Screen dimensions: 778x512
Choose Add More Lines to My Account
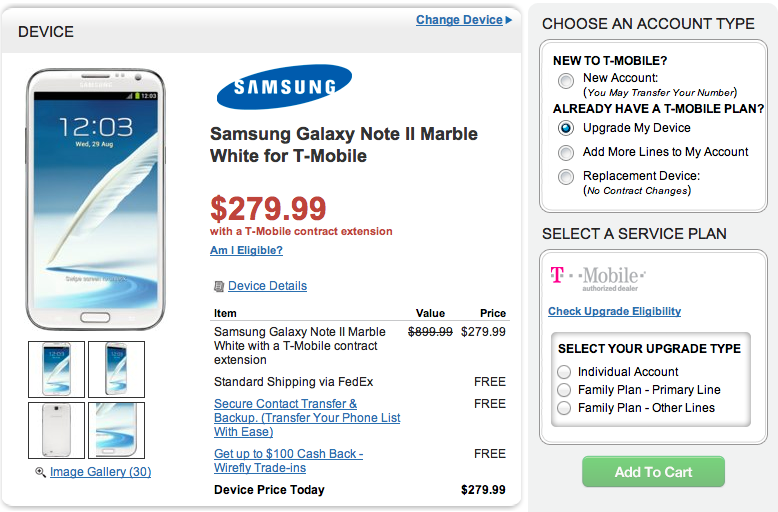tap(567, 153)
